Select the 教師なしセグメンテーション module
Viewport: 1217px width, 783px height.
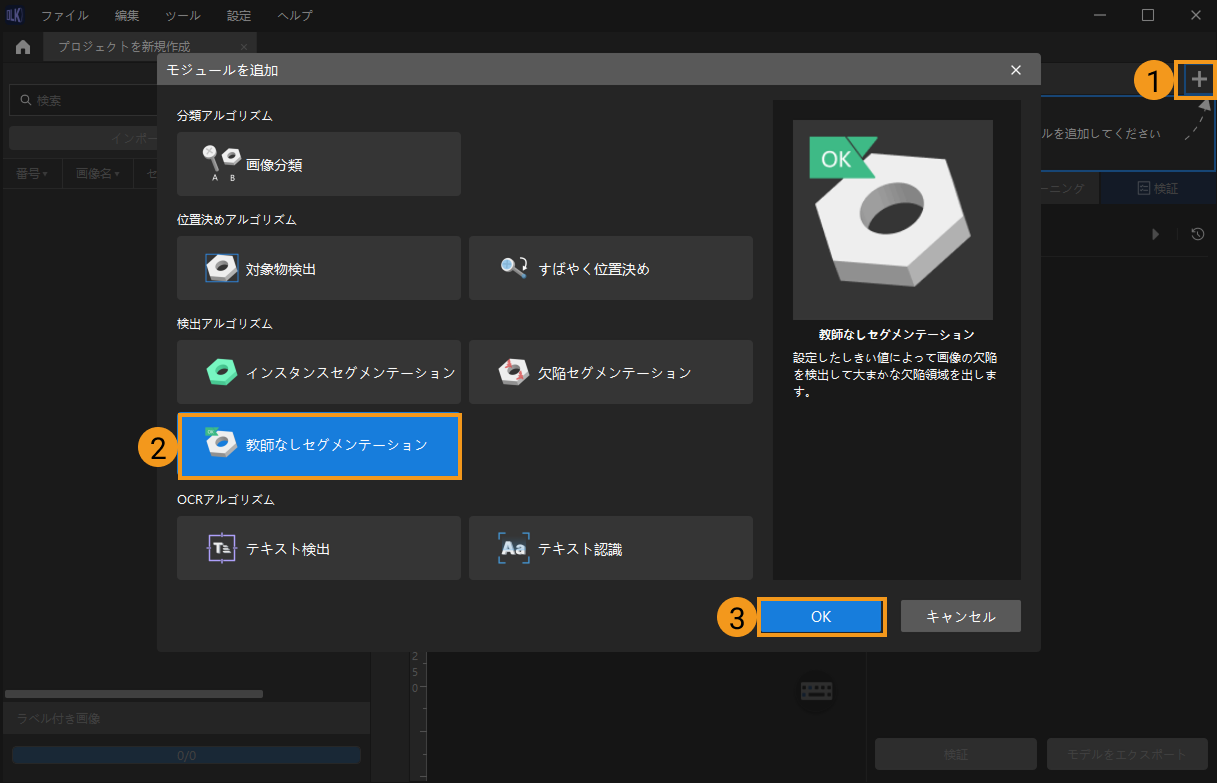(x=319, y=445)
